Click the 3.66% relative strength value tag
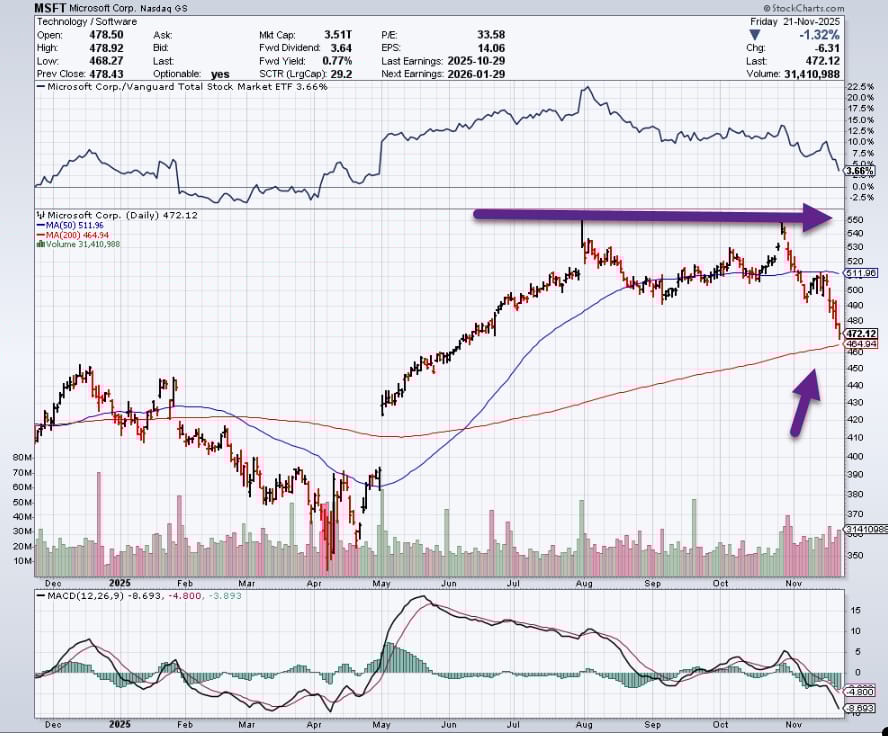This screenshot has width=888, height=736. pos(860,170)
